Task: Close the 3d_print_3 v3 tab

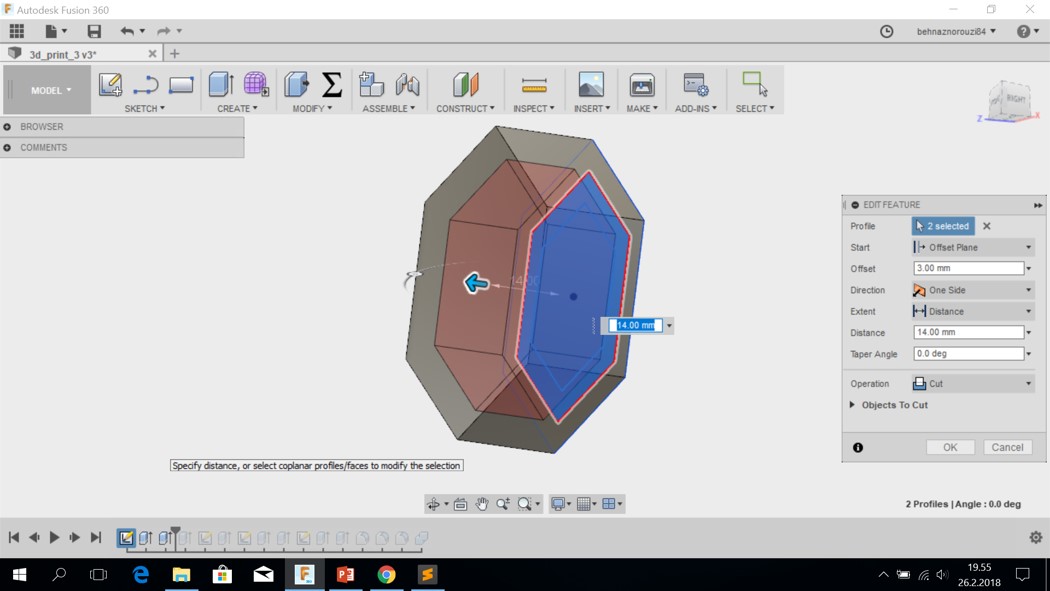Action: (x=152, y=54)
